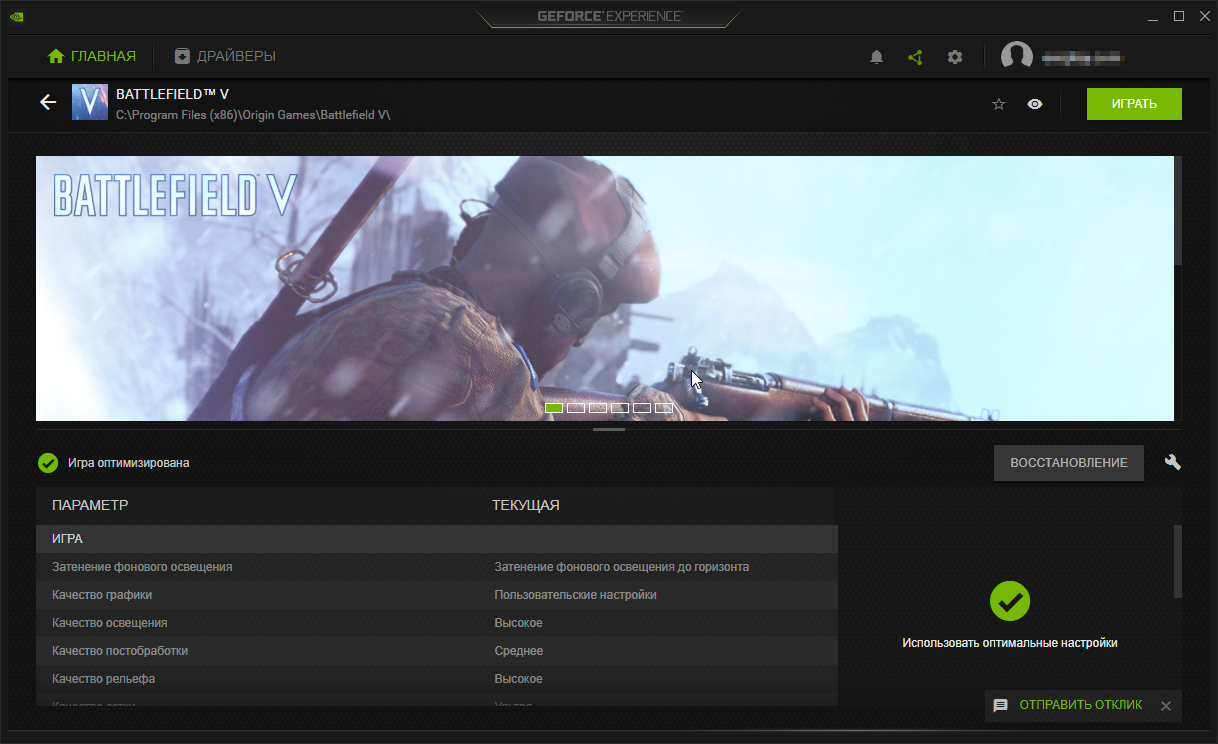Click the Battlefield V game icon

90,102
